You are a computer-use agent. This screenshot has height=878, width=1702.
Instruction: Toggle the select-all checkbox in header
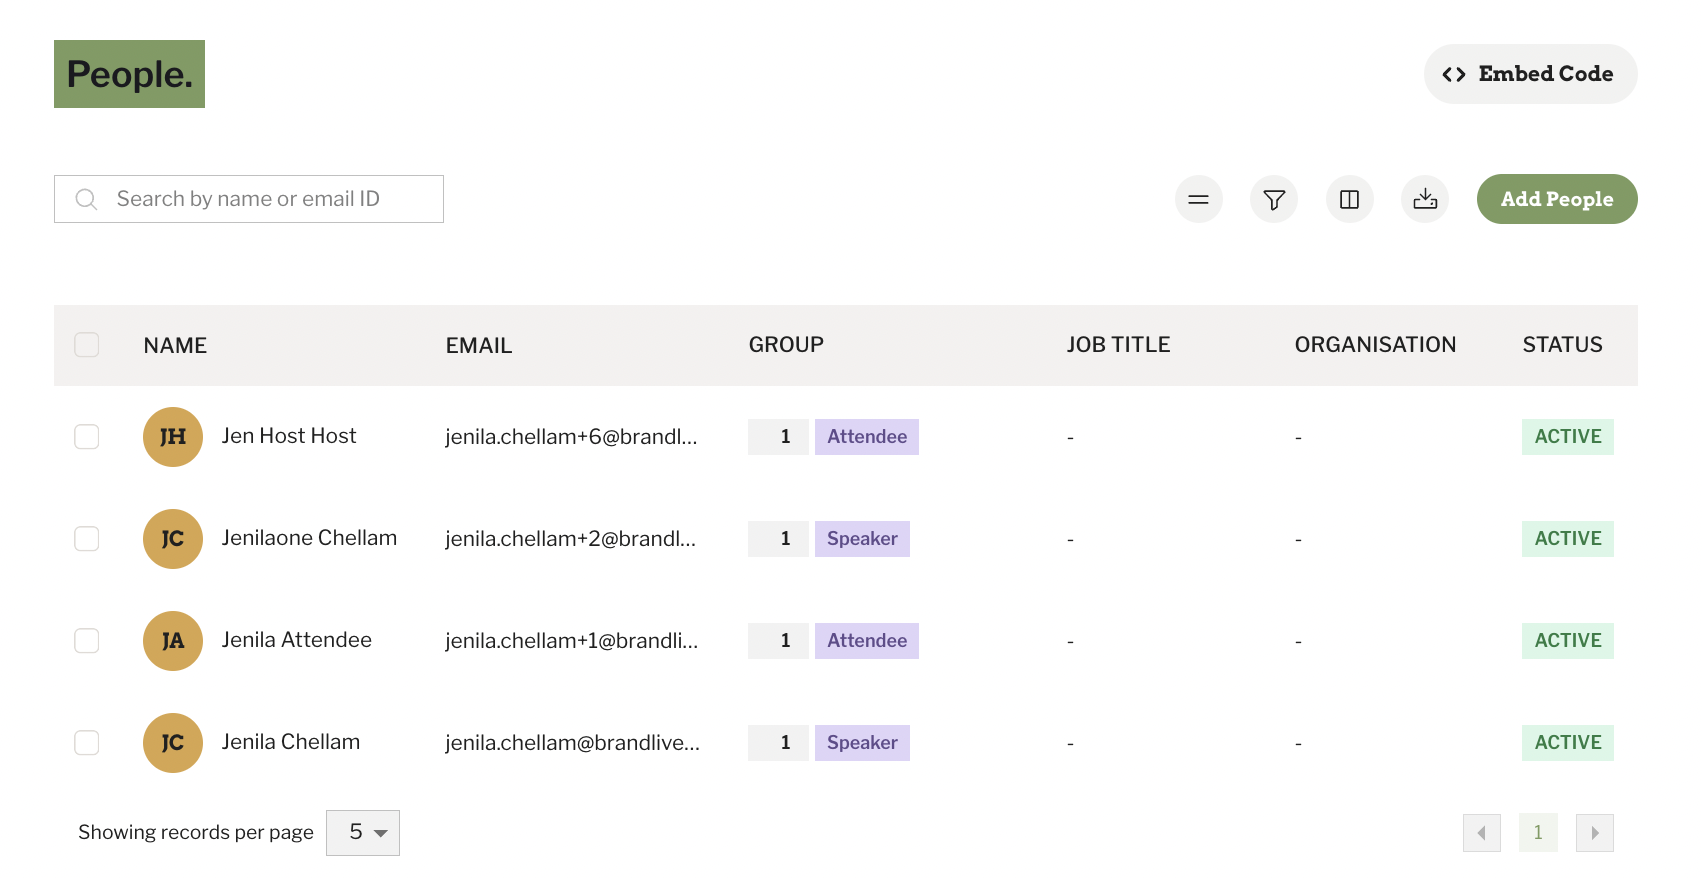coord(87,345)
